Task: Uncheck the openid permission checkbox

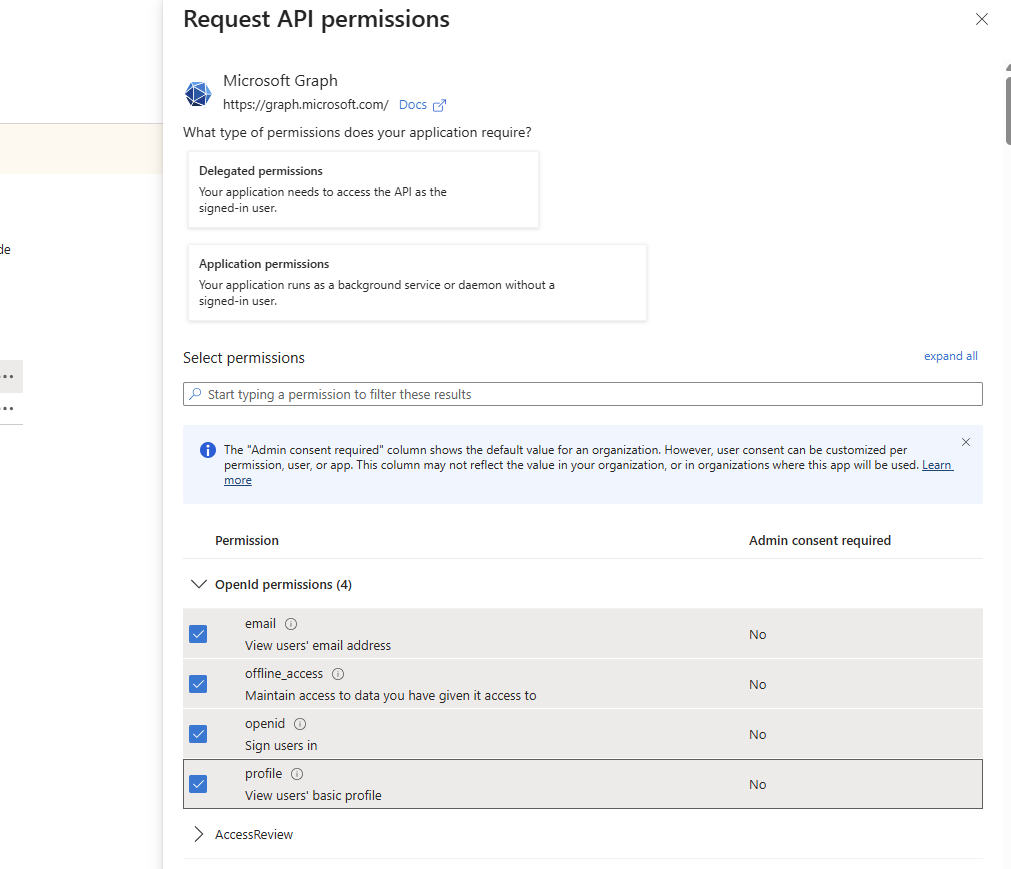Action: coord(198,734)
